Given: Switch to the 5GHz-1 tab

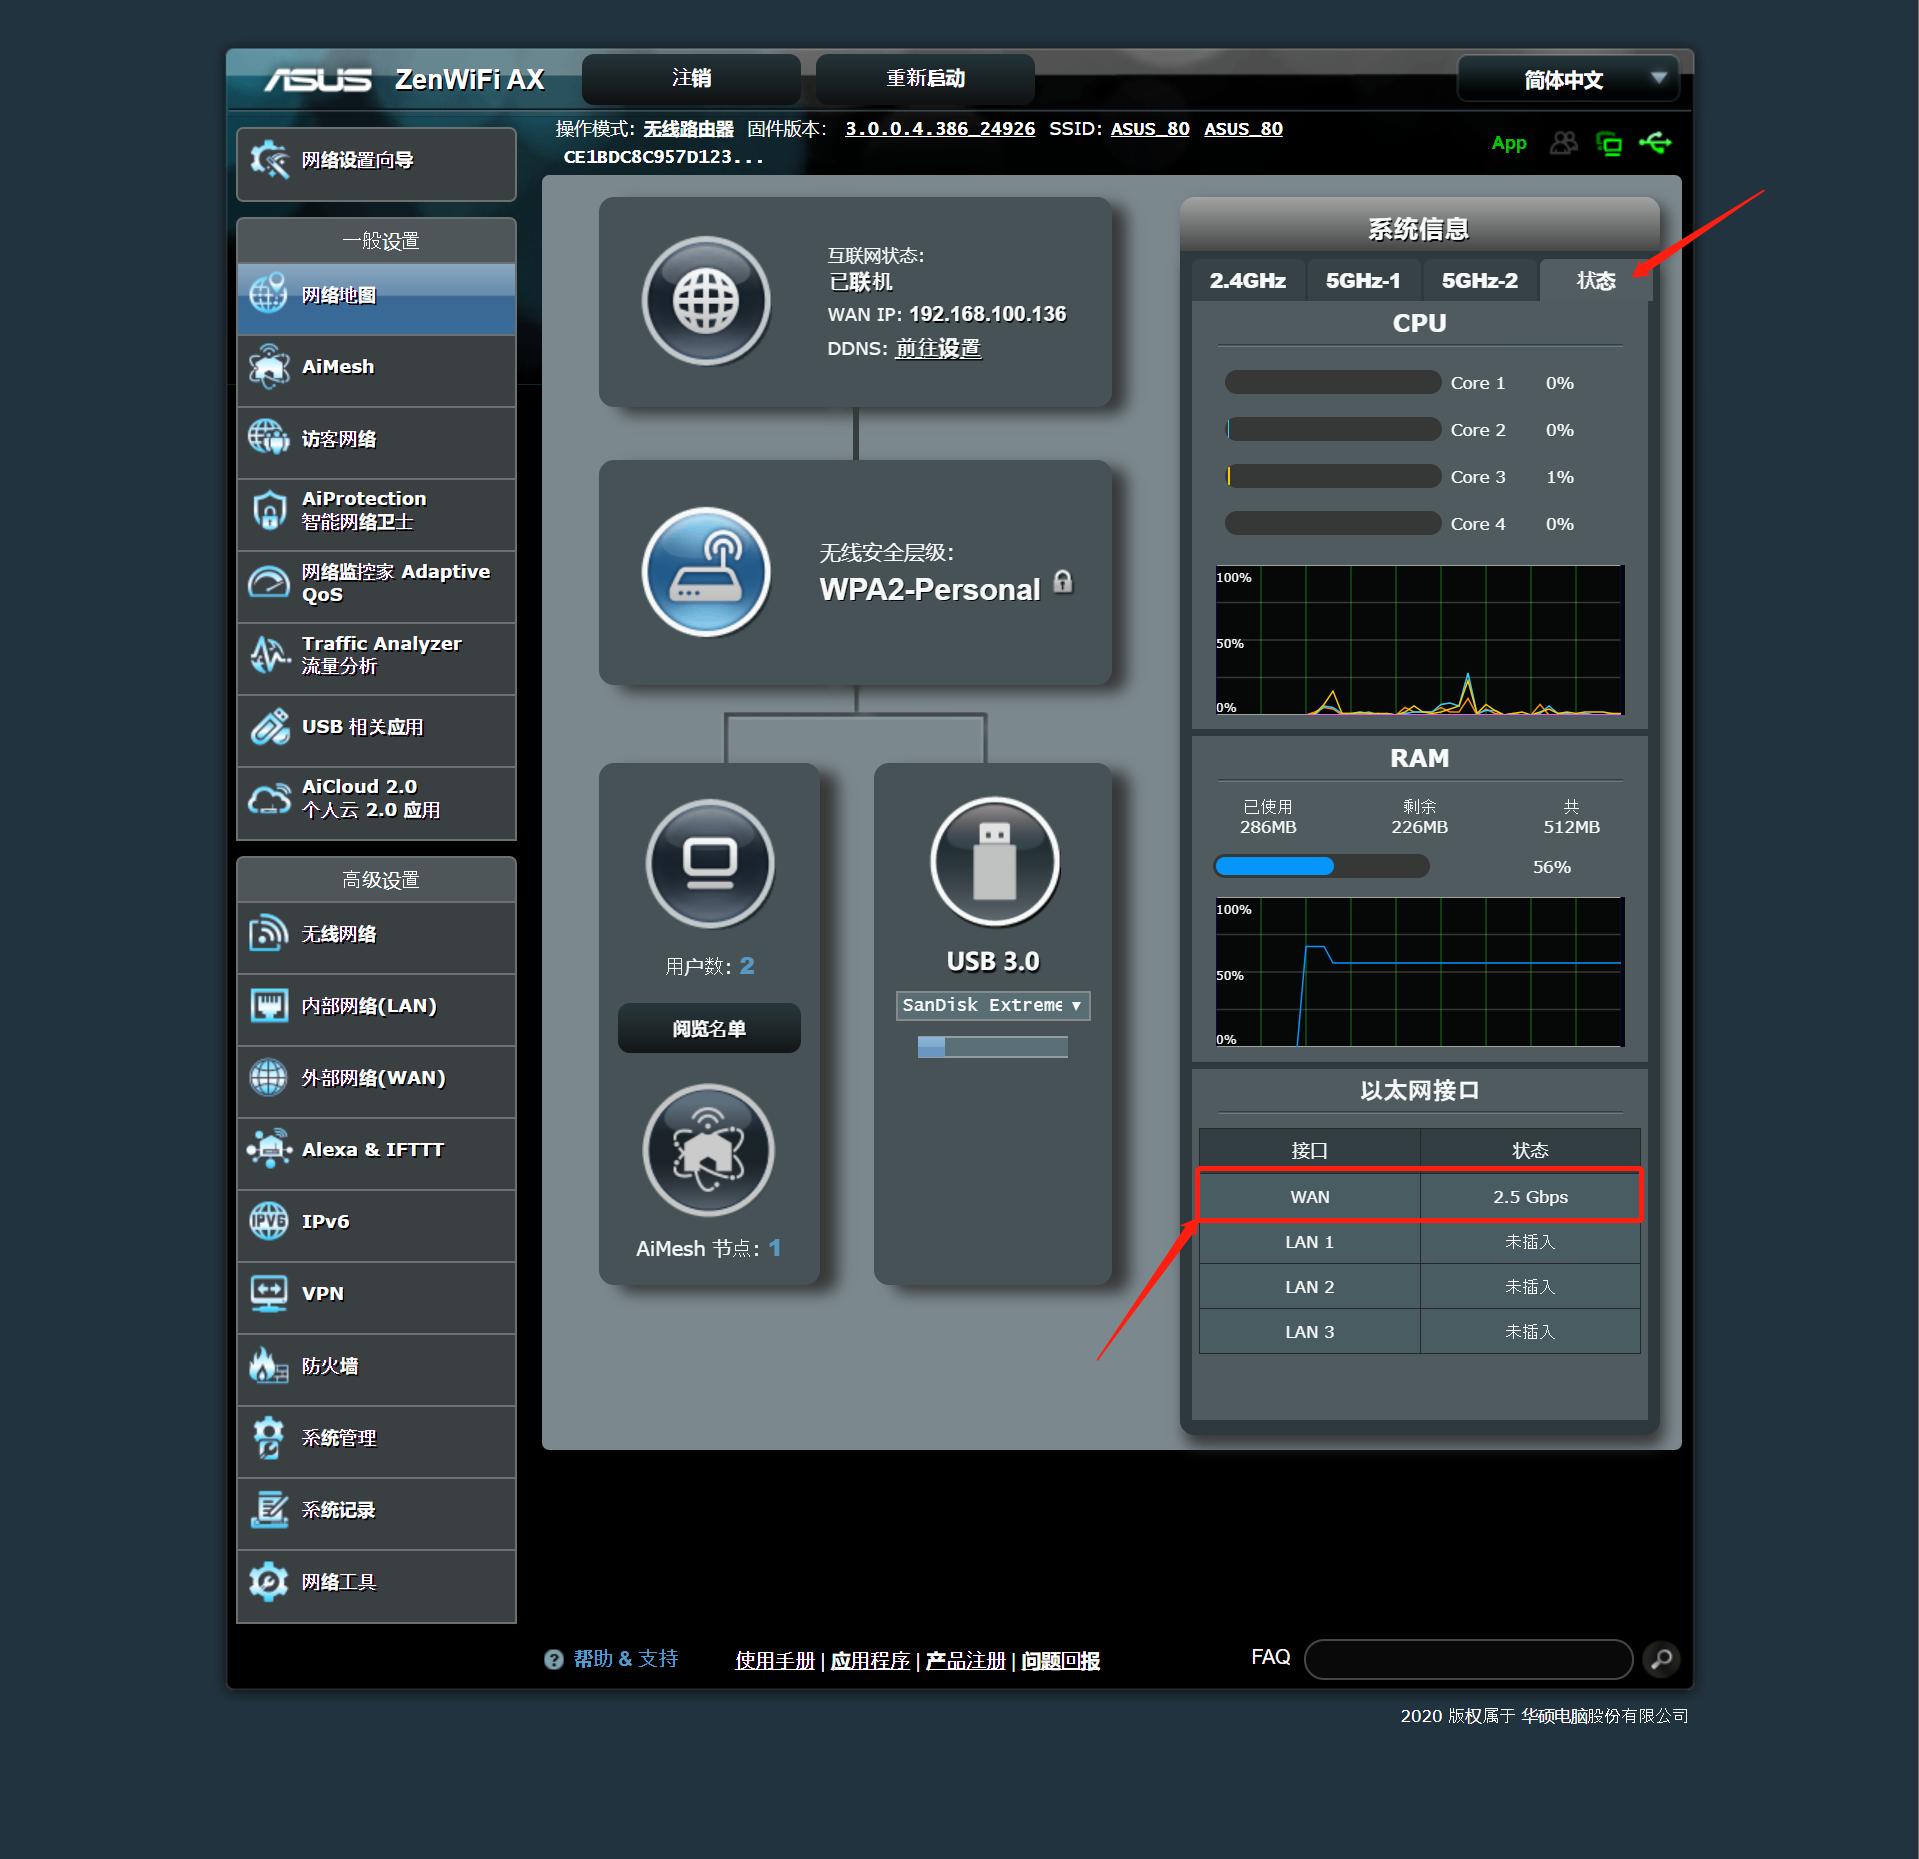Looking at the screenshot, I should pyautogui.click(x=1363, y=281).
